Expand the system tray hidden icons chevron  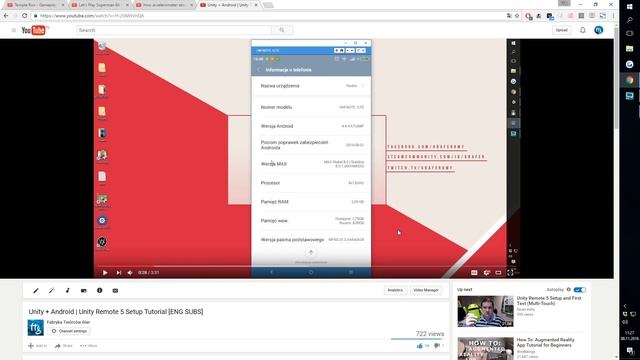[x=625, y=306]
